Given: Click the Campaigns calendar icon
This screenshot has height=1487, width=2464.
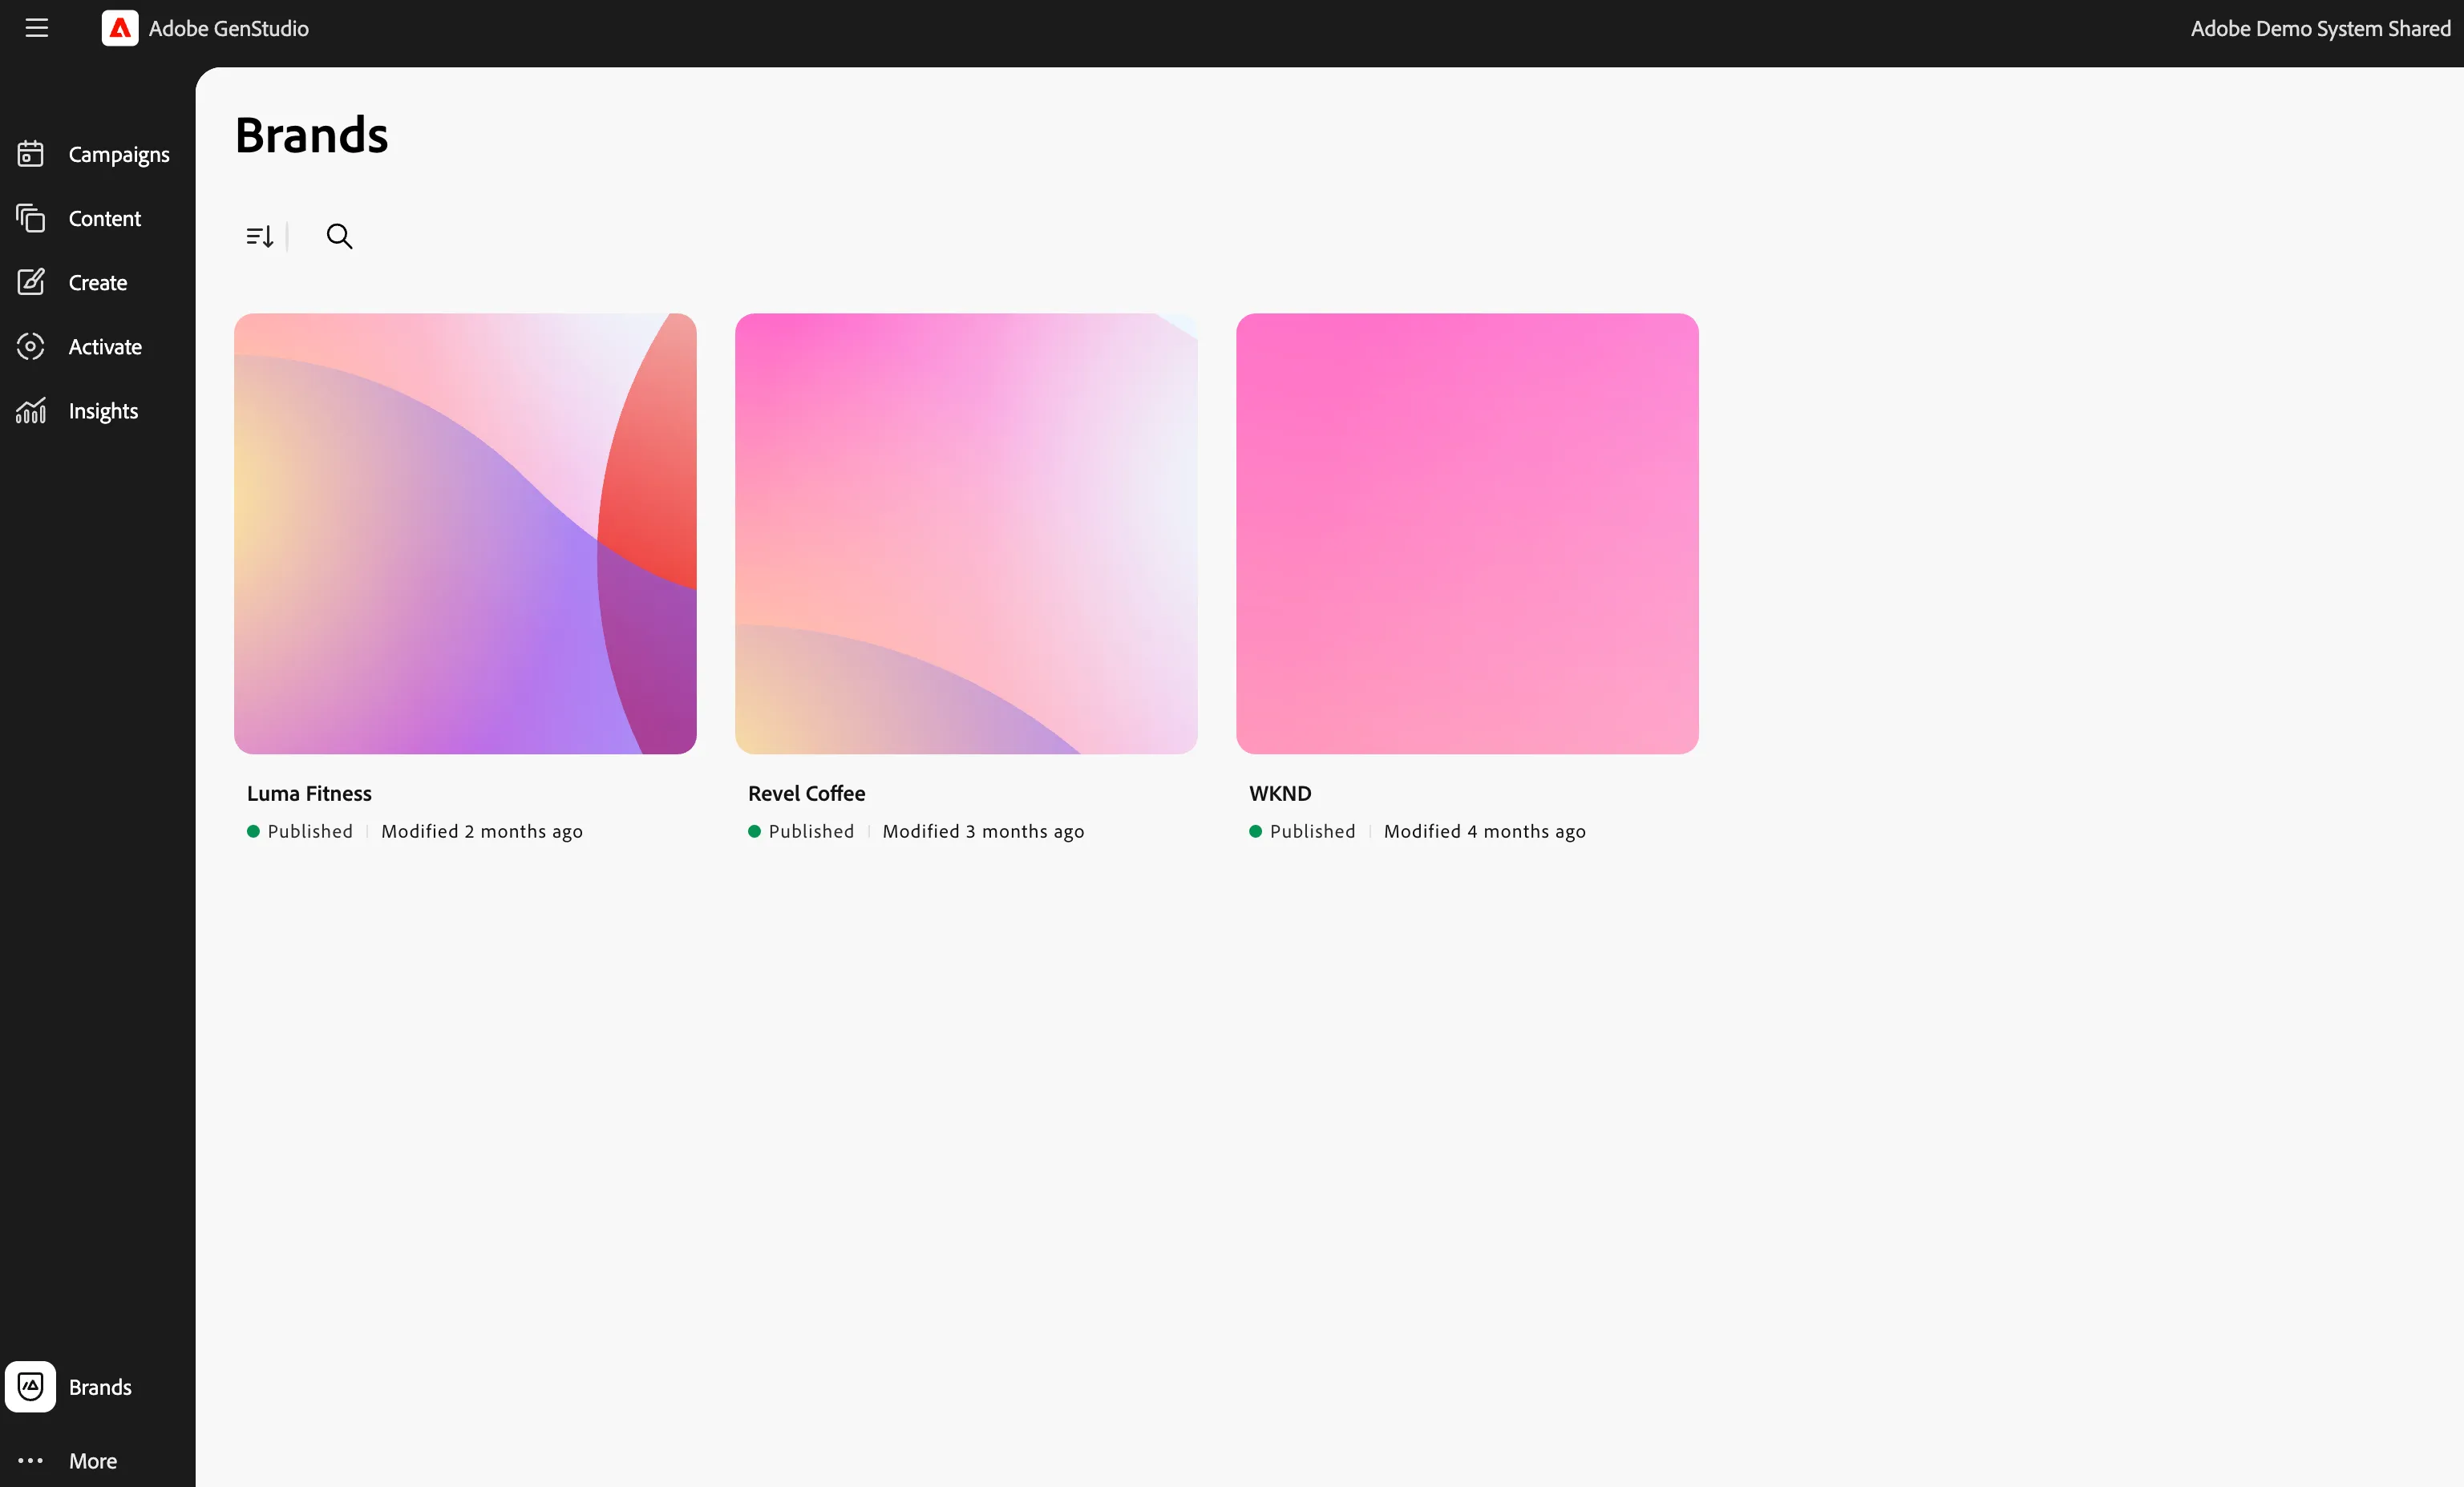Looking at the screenshot, I should [x=31, y=154].
